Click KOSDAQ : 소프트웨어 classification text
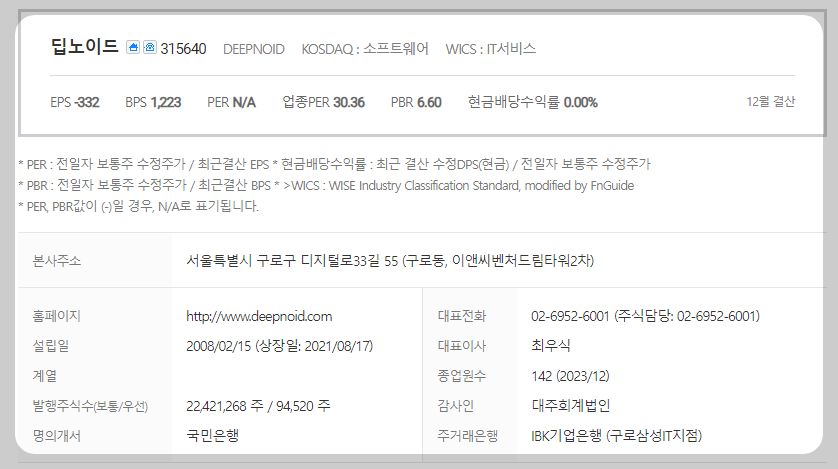 [x=365, y=49]
